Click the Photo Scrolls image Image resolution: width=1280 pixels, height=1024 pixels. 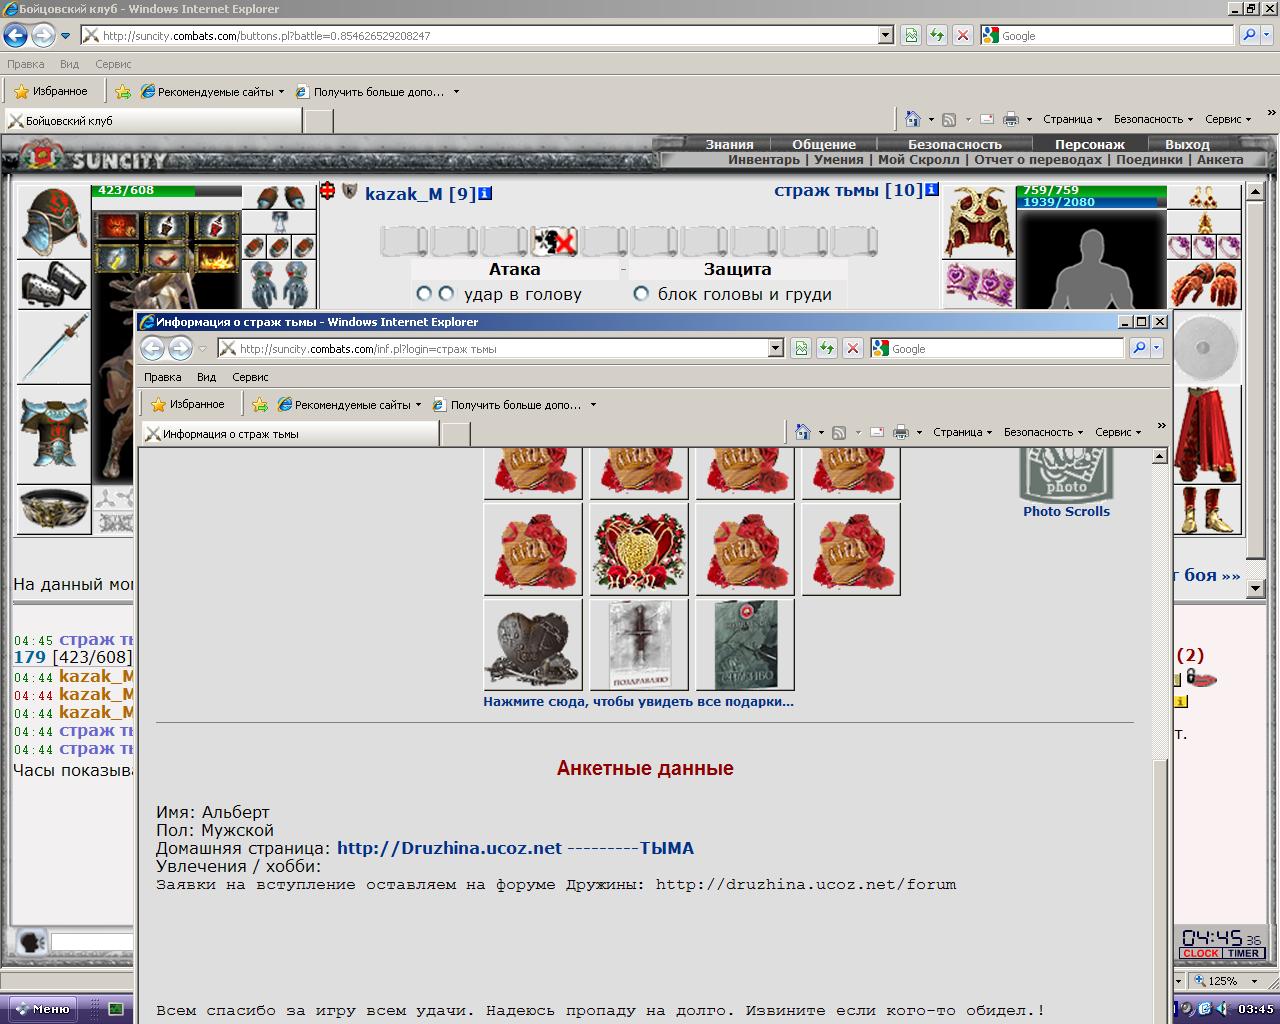(x=1066, y=476)
